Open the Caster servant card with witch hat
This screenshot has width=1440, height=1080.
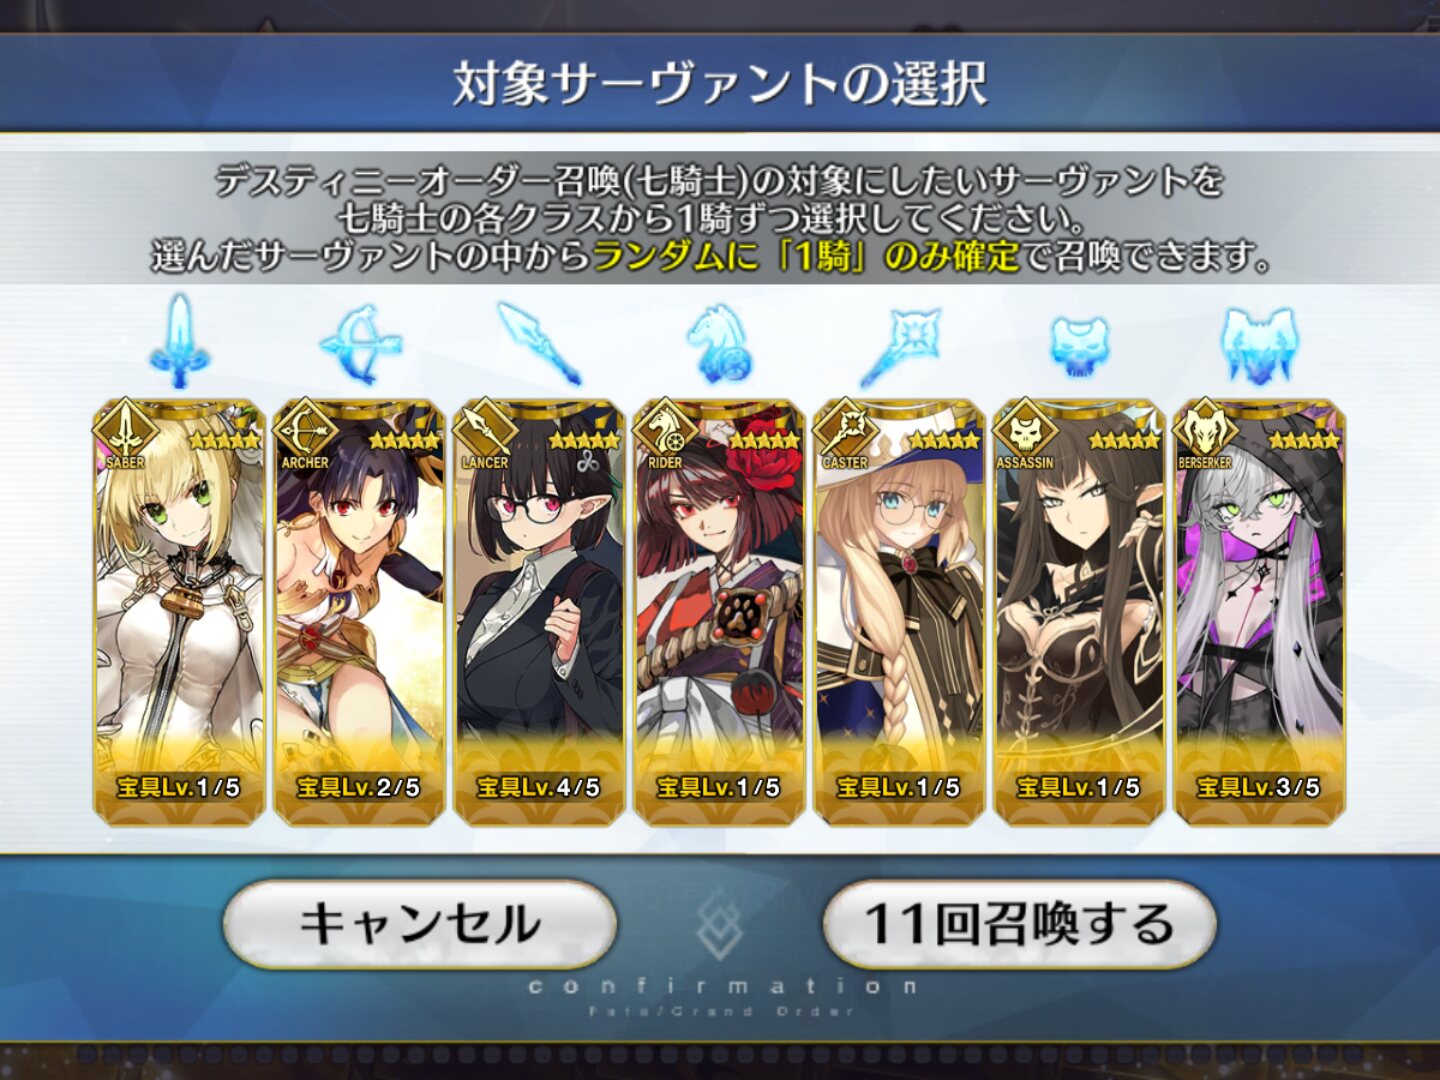click(x=899, y=612)
